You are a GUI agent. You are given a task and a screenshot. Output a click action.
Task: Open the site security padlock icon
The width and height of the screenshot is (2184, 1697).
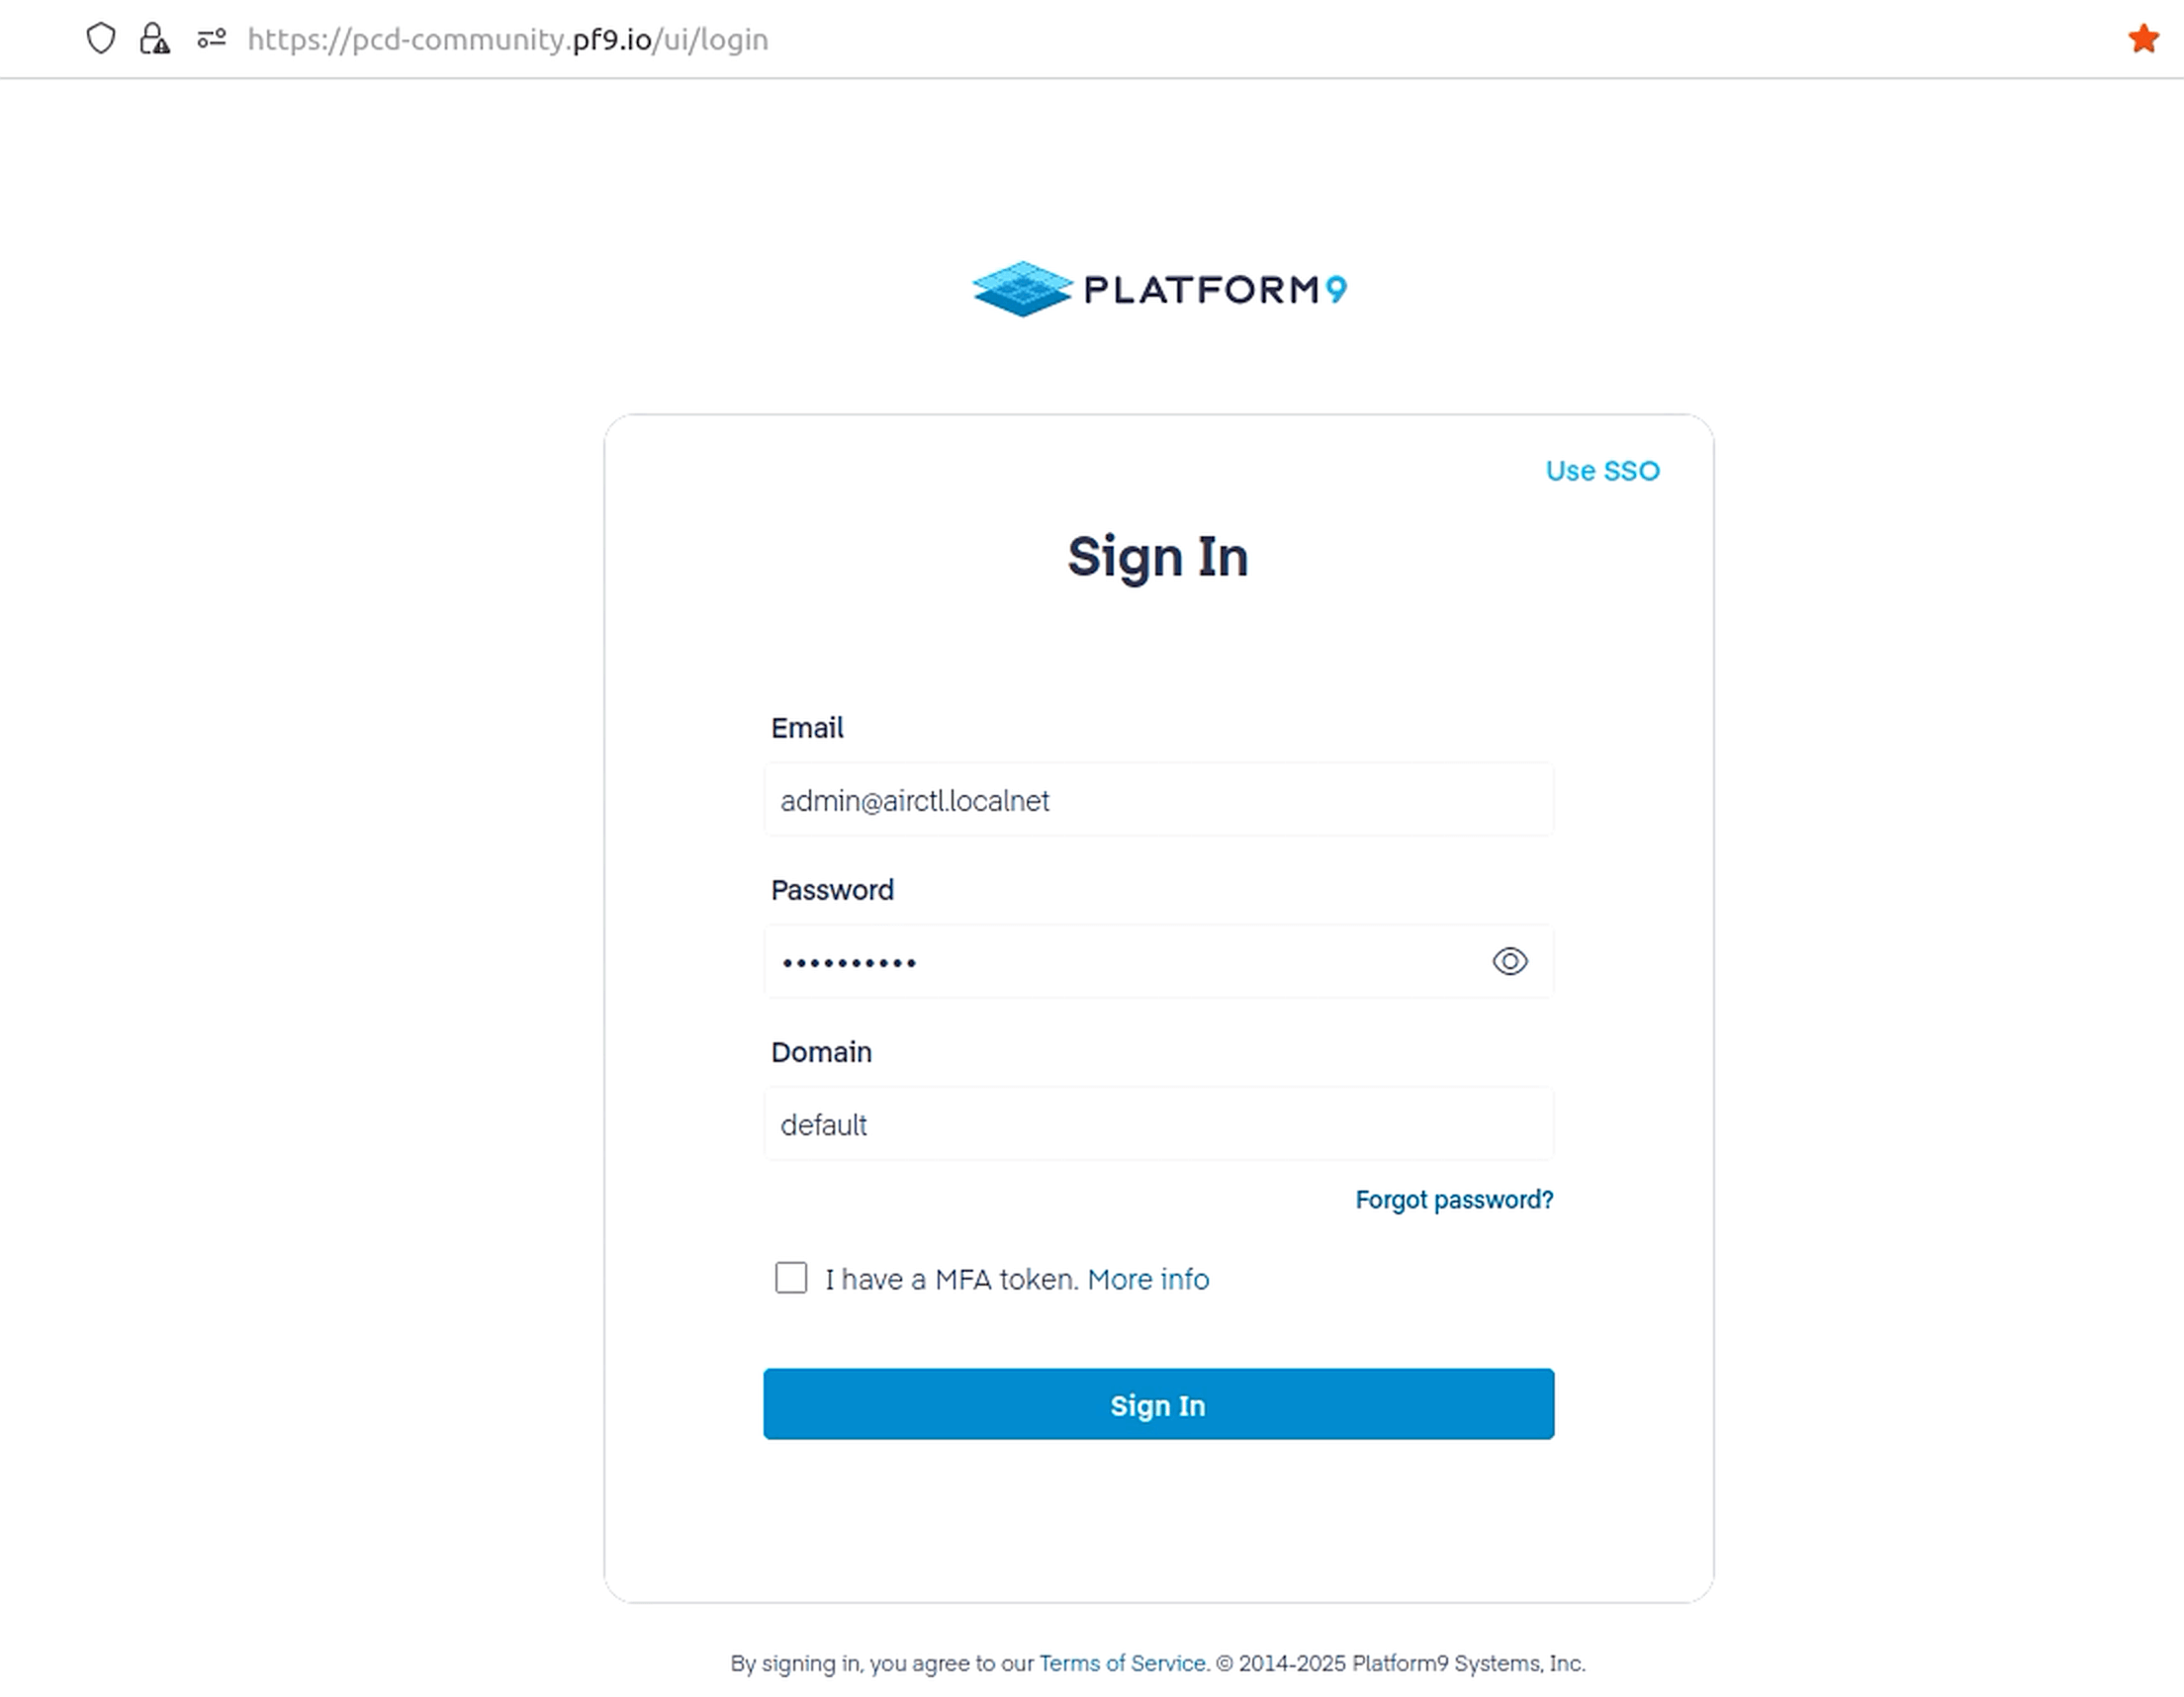point(154,39)
